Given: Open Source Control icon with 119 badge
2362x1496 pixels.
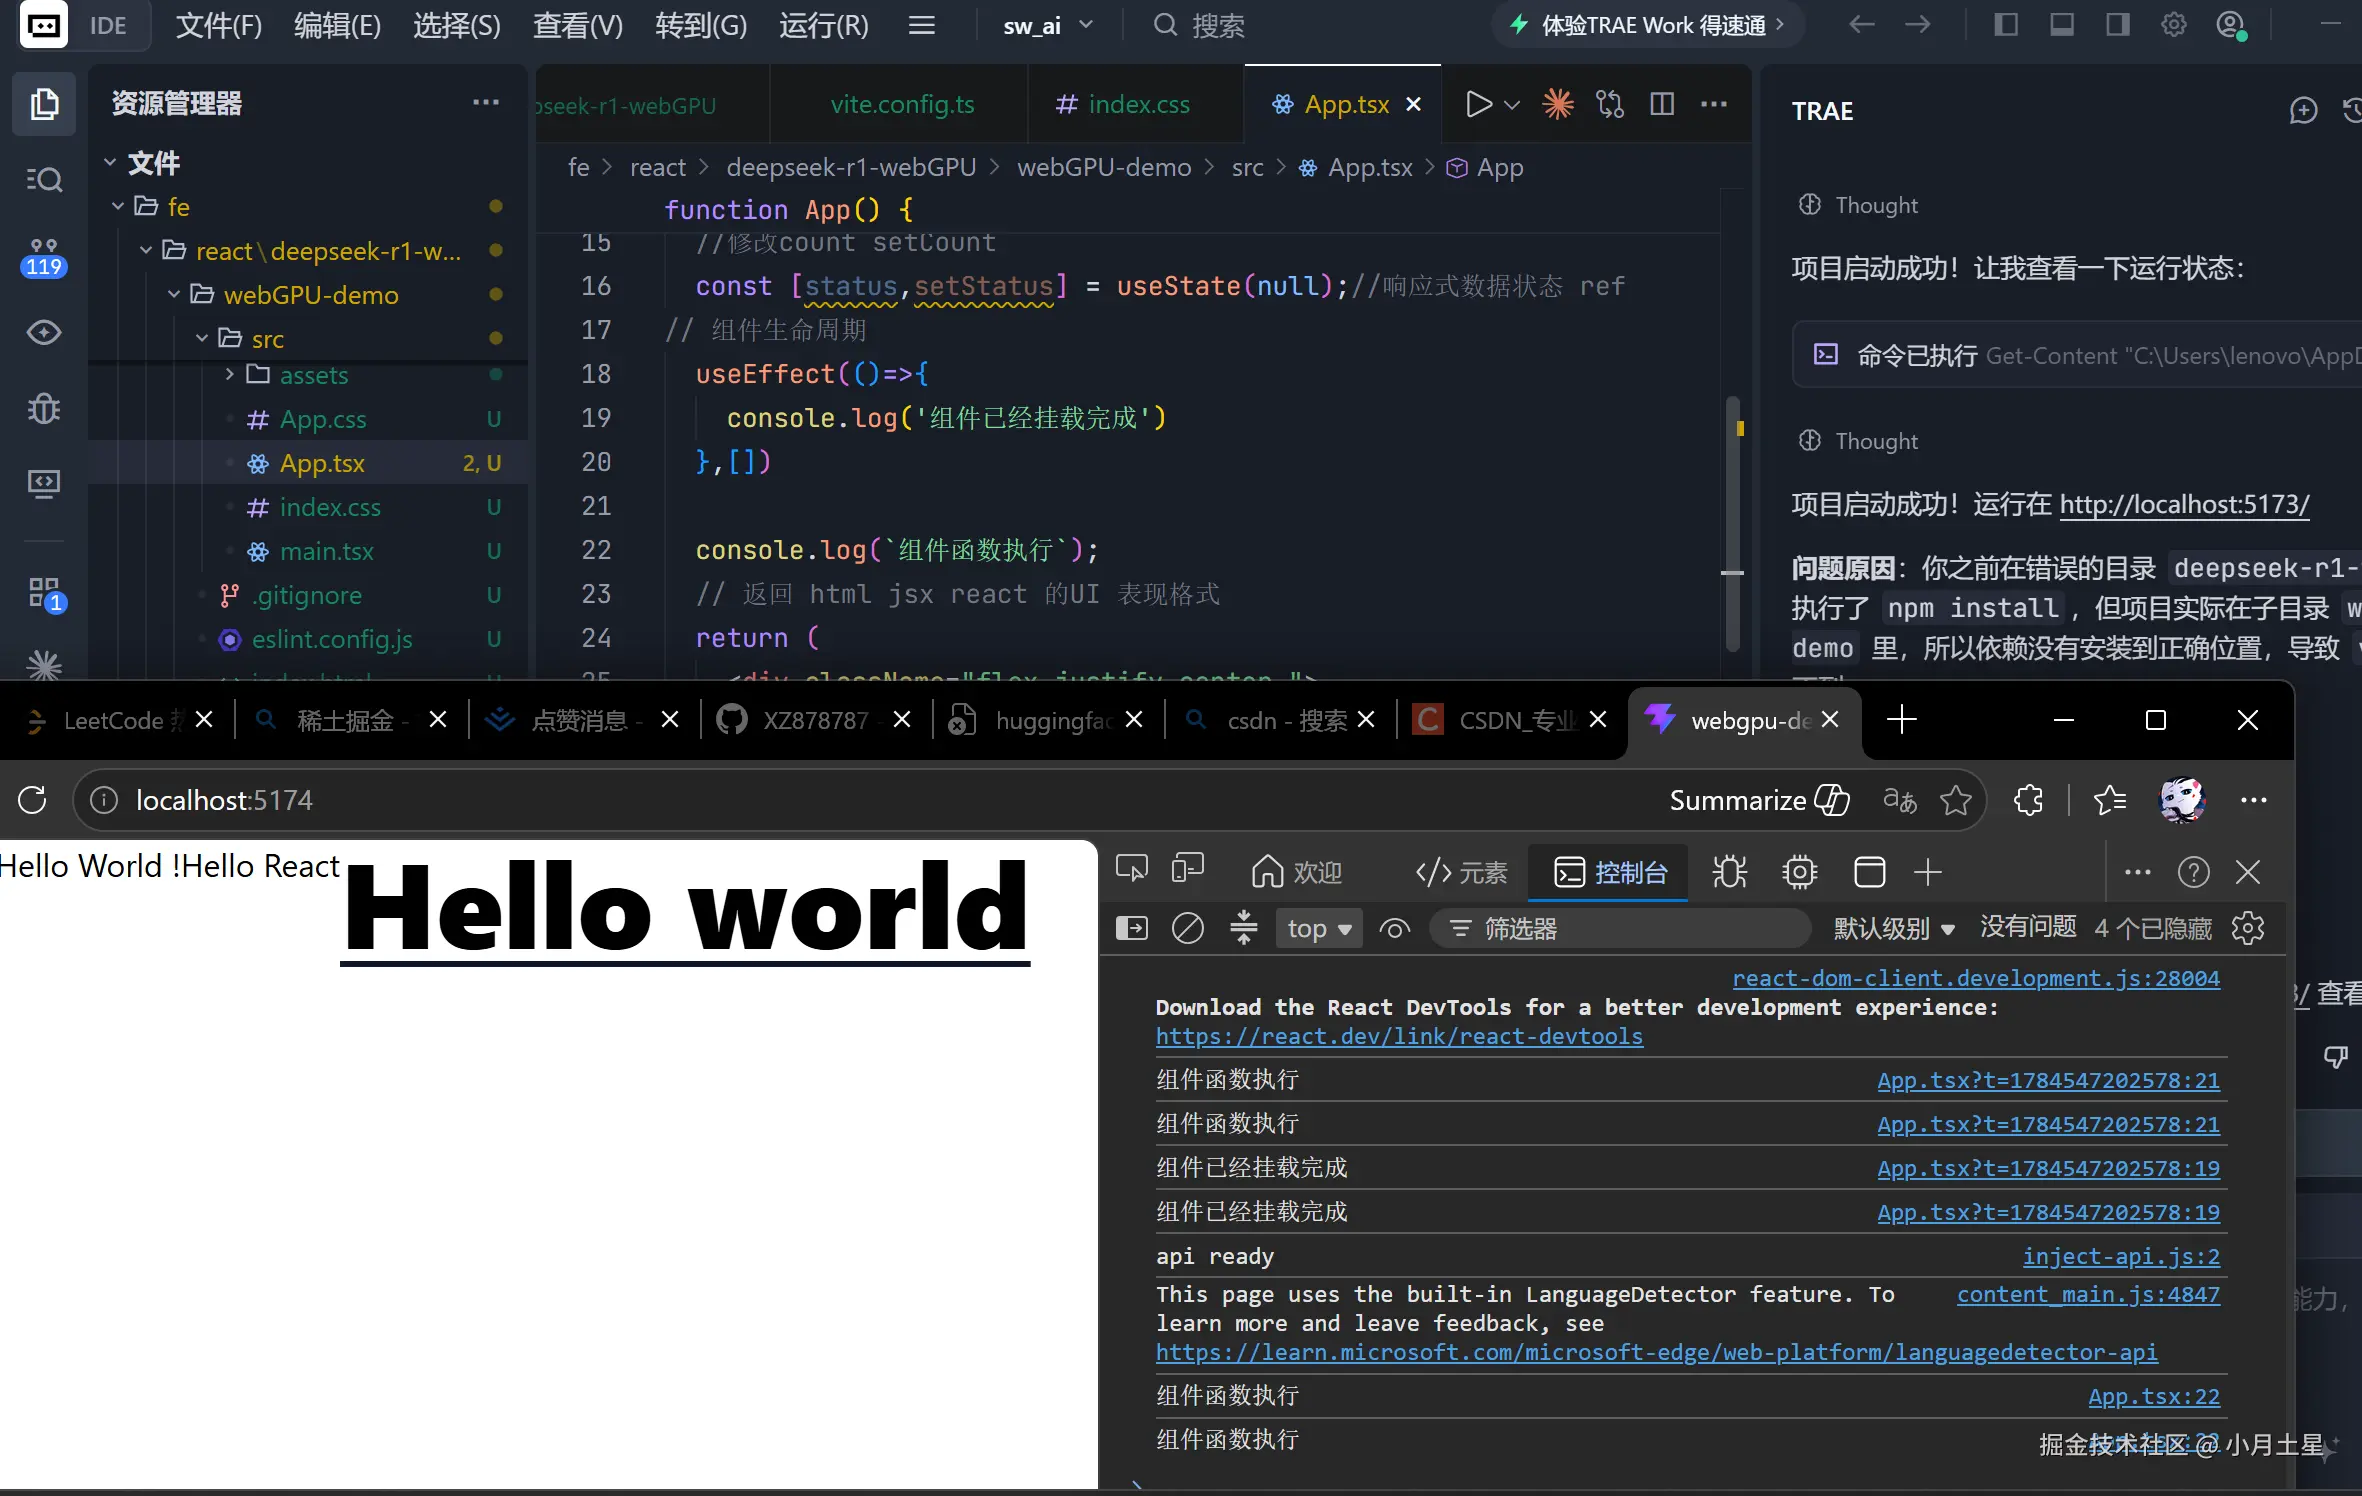Looking at the screenshot, I should click(x=44, y=257).
